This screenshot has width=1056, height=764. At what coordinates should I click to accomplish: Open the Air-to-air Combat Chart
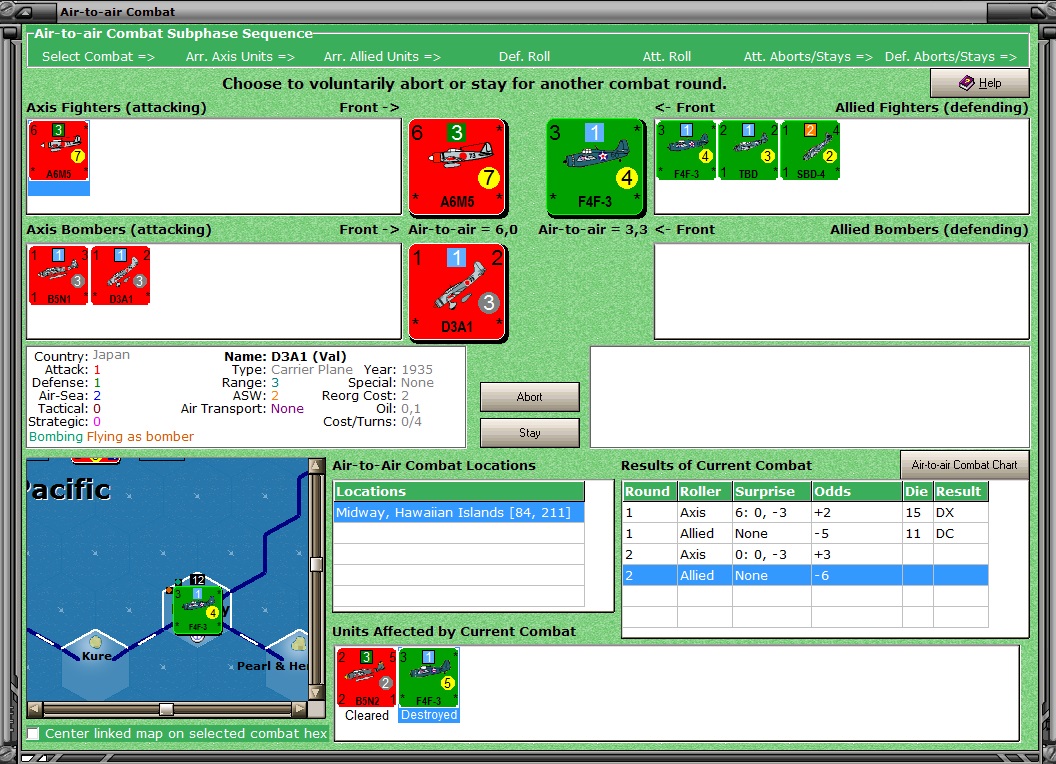click(964, 465)
